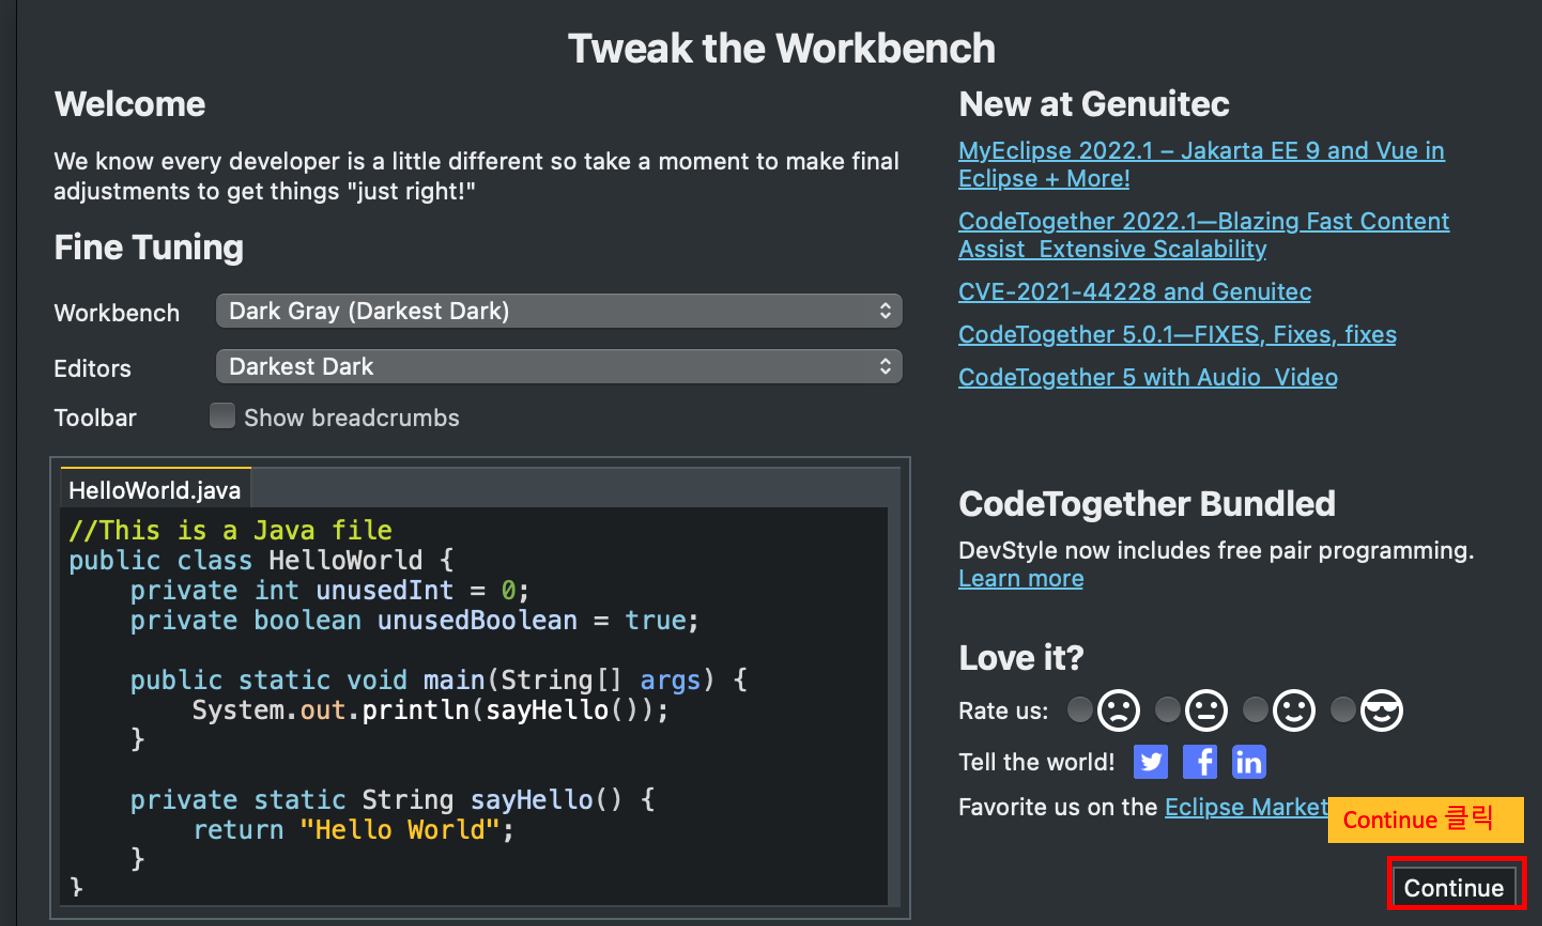The image size is (1542, 926).
Task: Share on Twitter icon
Action: (1151, 762)
